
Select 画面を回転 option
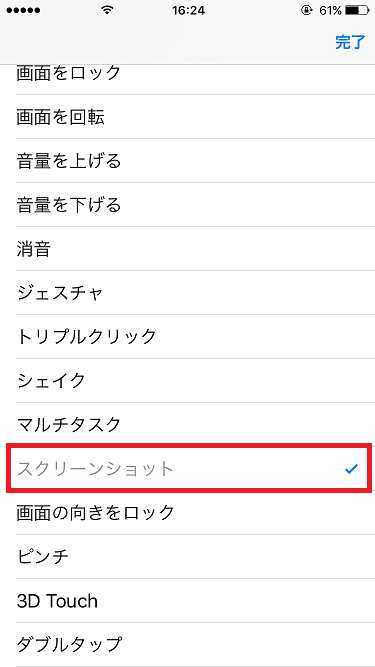click(x=188, y=117)
